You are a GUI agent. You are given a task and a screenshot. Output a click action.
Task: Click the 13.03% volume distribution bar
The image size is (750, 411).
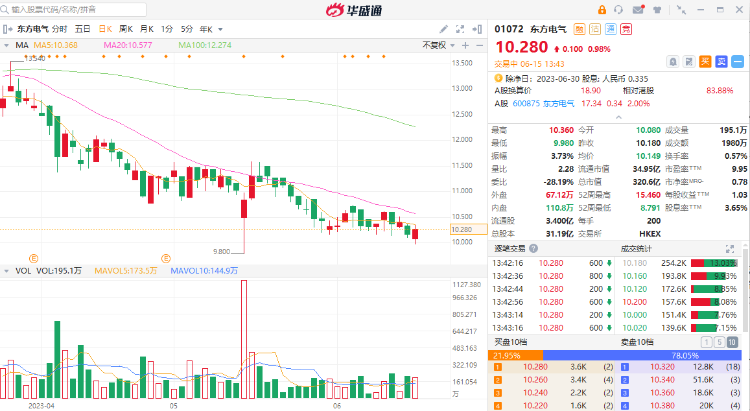click(714, 263)
